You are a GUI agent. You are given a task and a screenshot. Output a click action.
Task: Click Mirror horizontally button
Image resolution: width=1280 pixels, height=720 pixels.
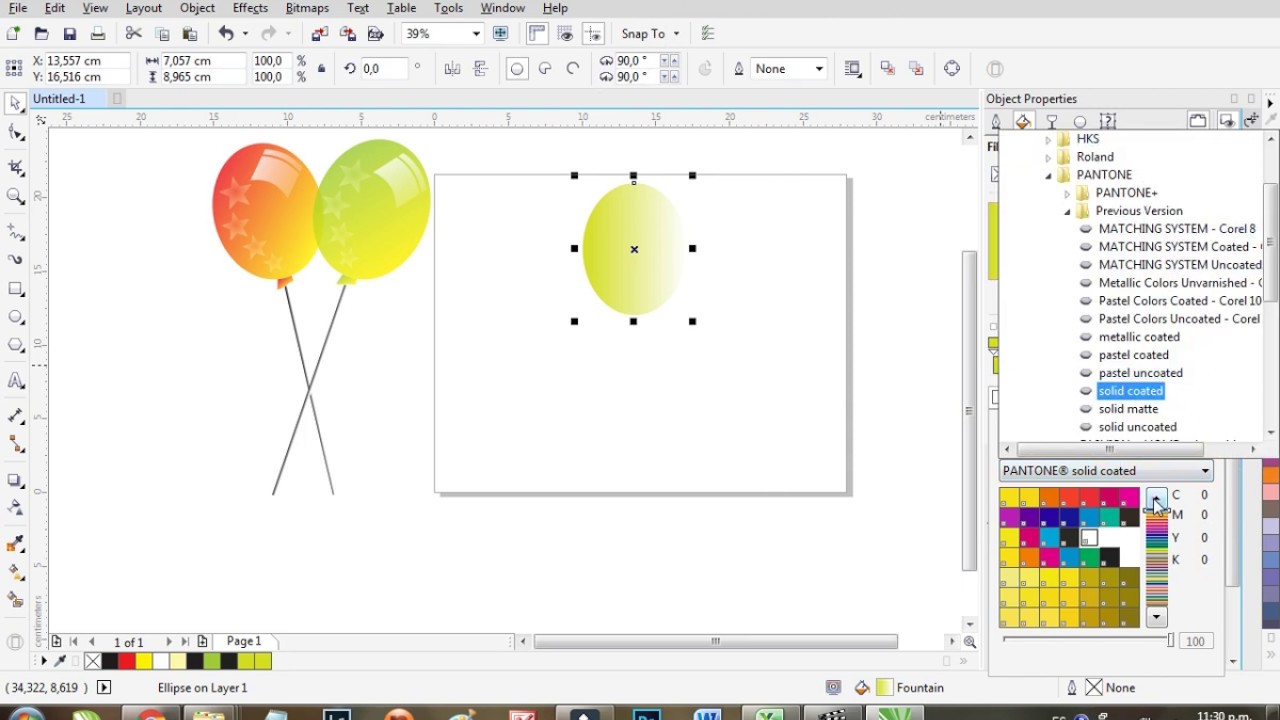pyautogui.click(x=453, y=69)
